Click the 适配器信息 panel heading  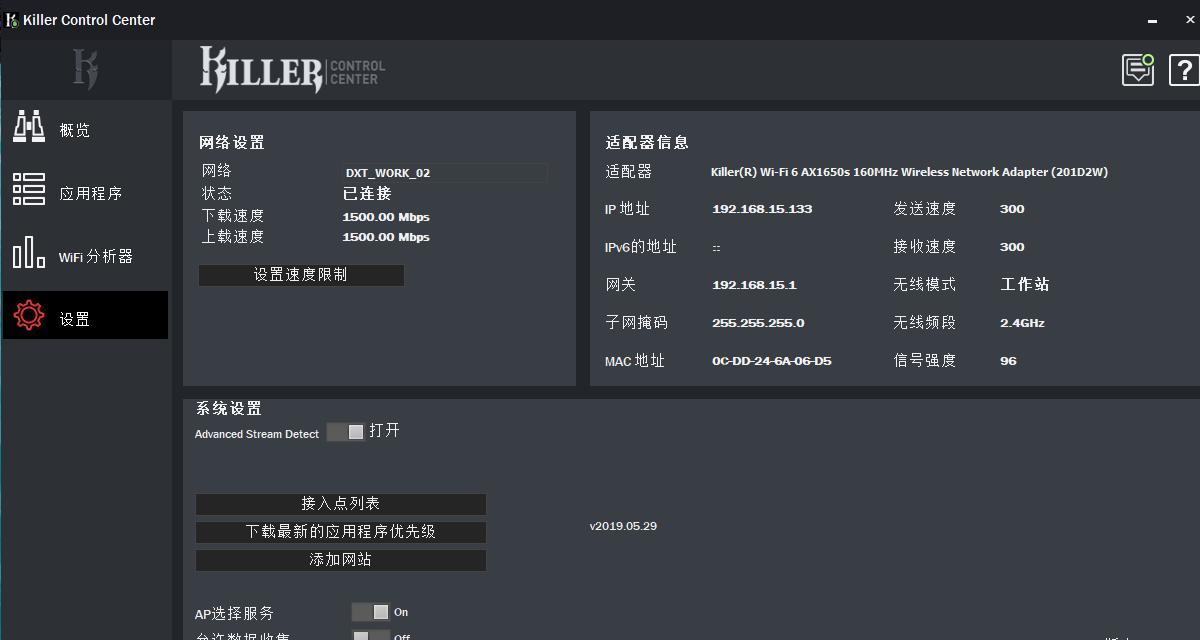[647, 143]
